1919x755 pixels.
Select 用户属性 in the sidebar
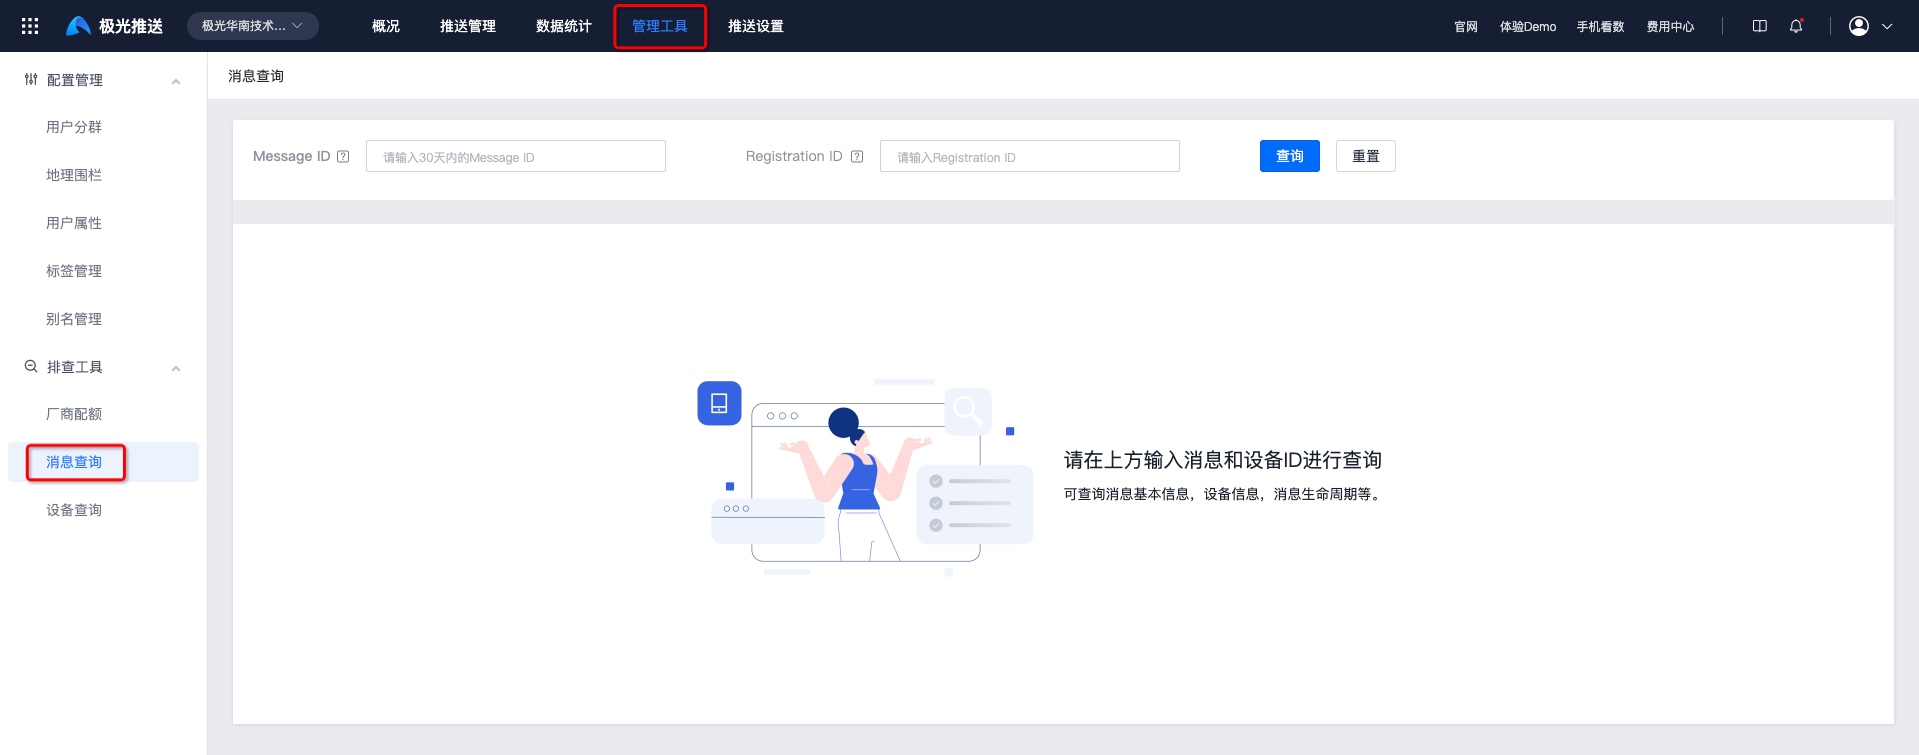74,223
